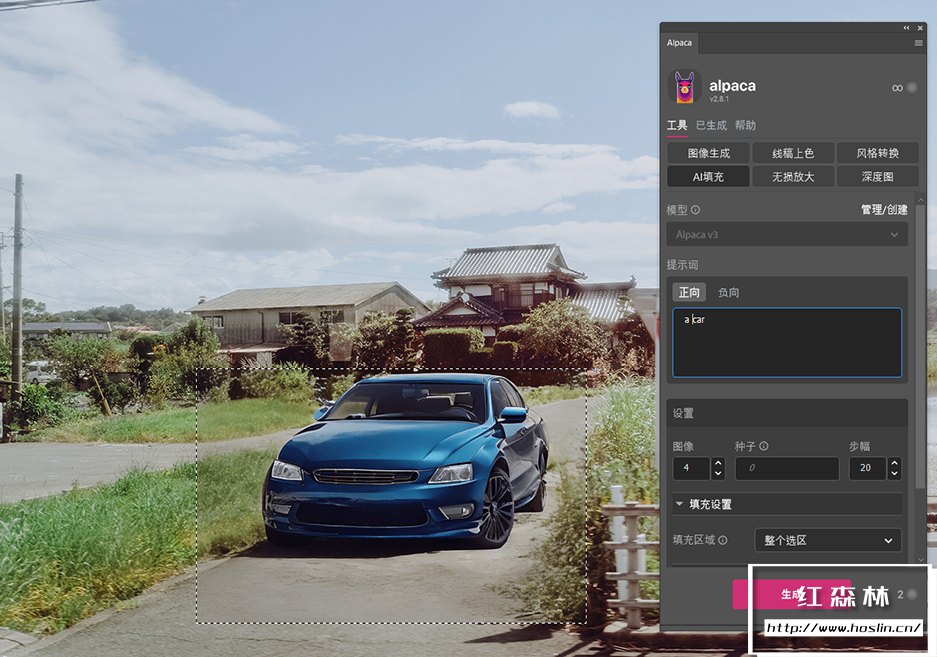This screenshot has height=657, width=937.
Task: Decrease the 步幅 steps value
Action: point(894,473)
